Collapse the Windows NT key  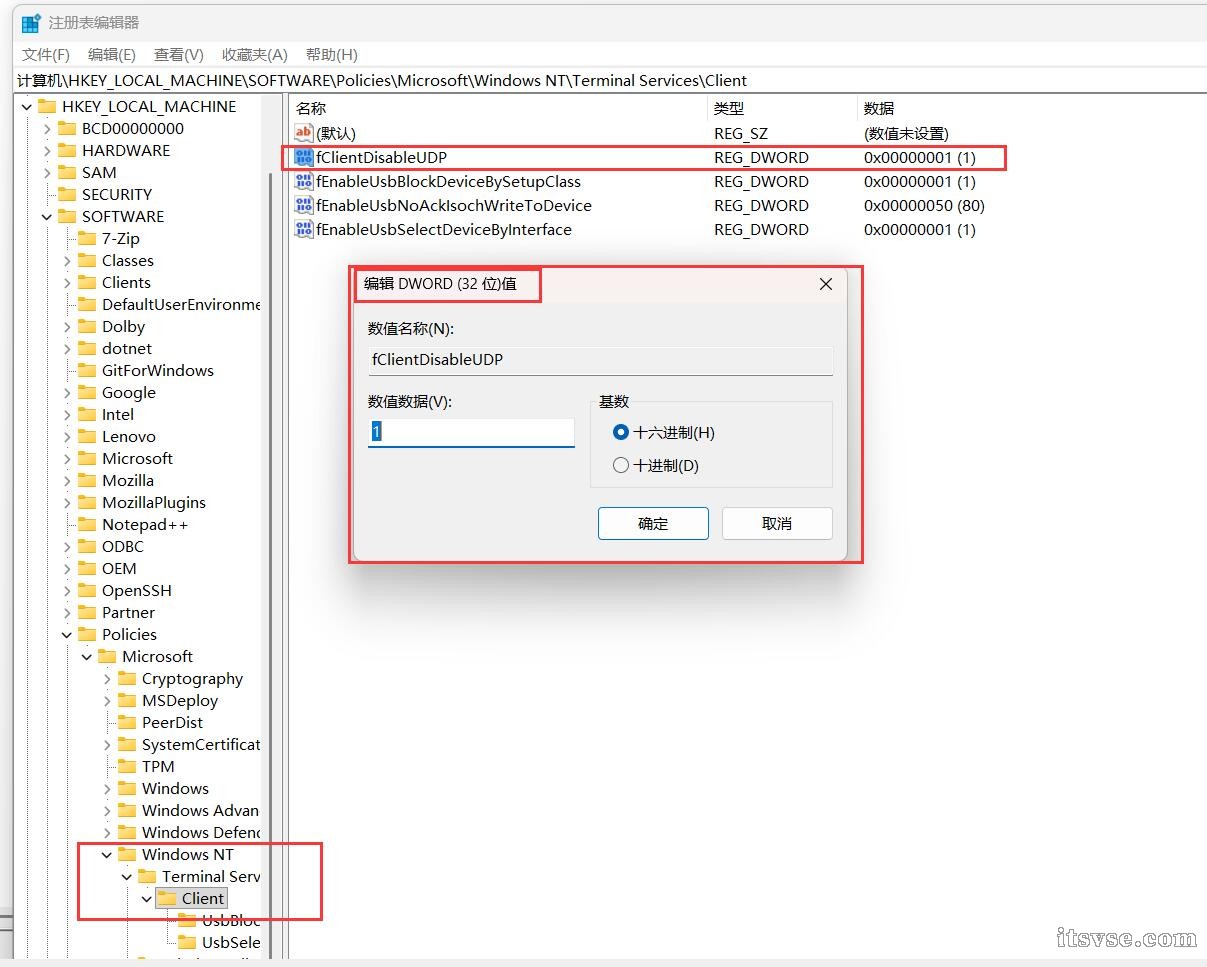(107, 855)
